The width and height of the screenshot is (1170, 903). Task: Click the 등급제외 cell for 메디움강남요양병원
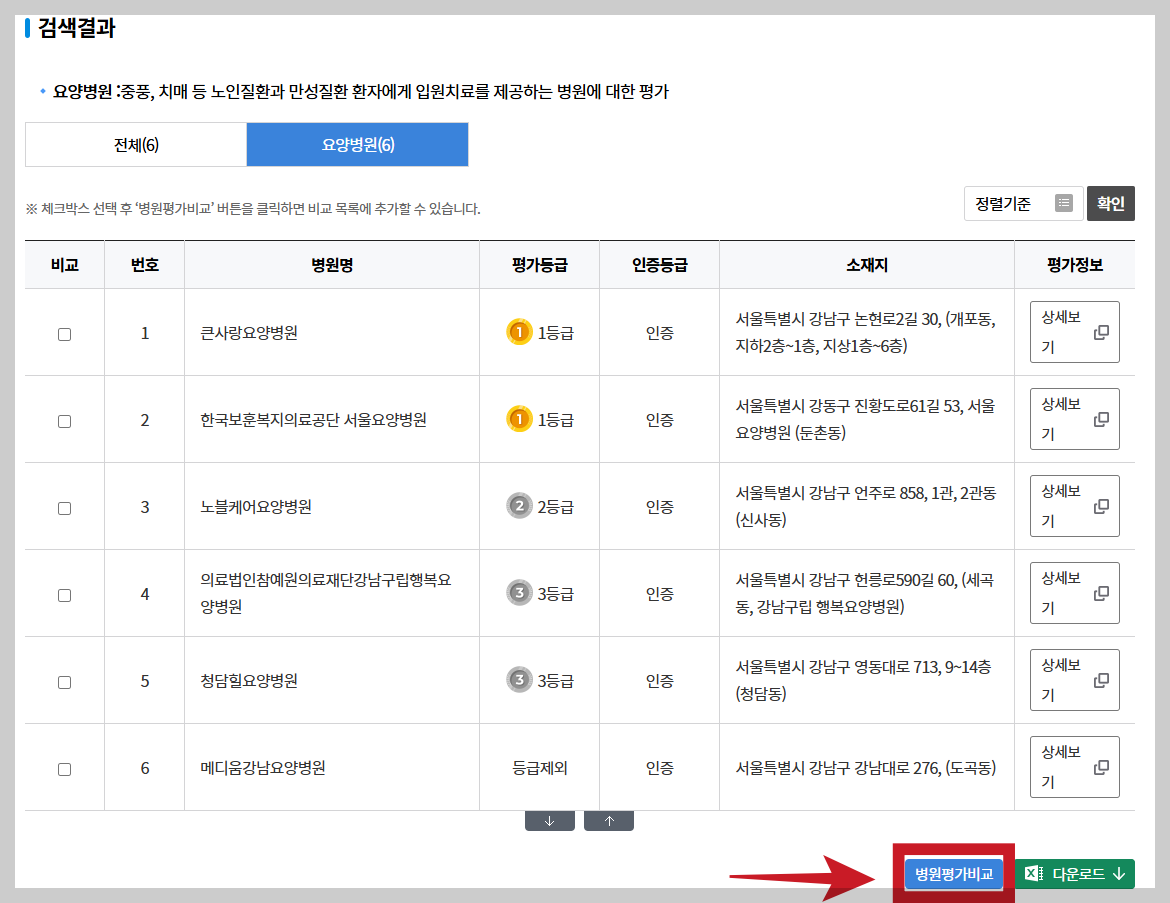click(539, 768)
